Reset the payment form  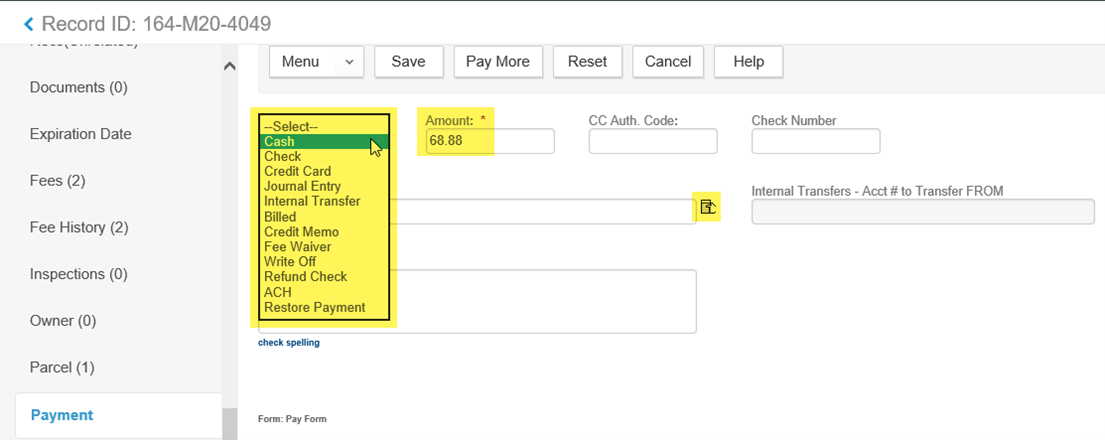coord(587,62)
